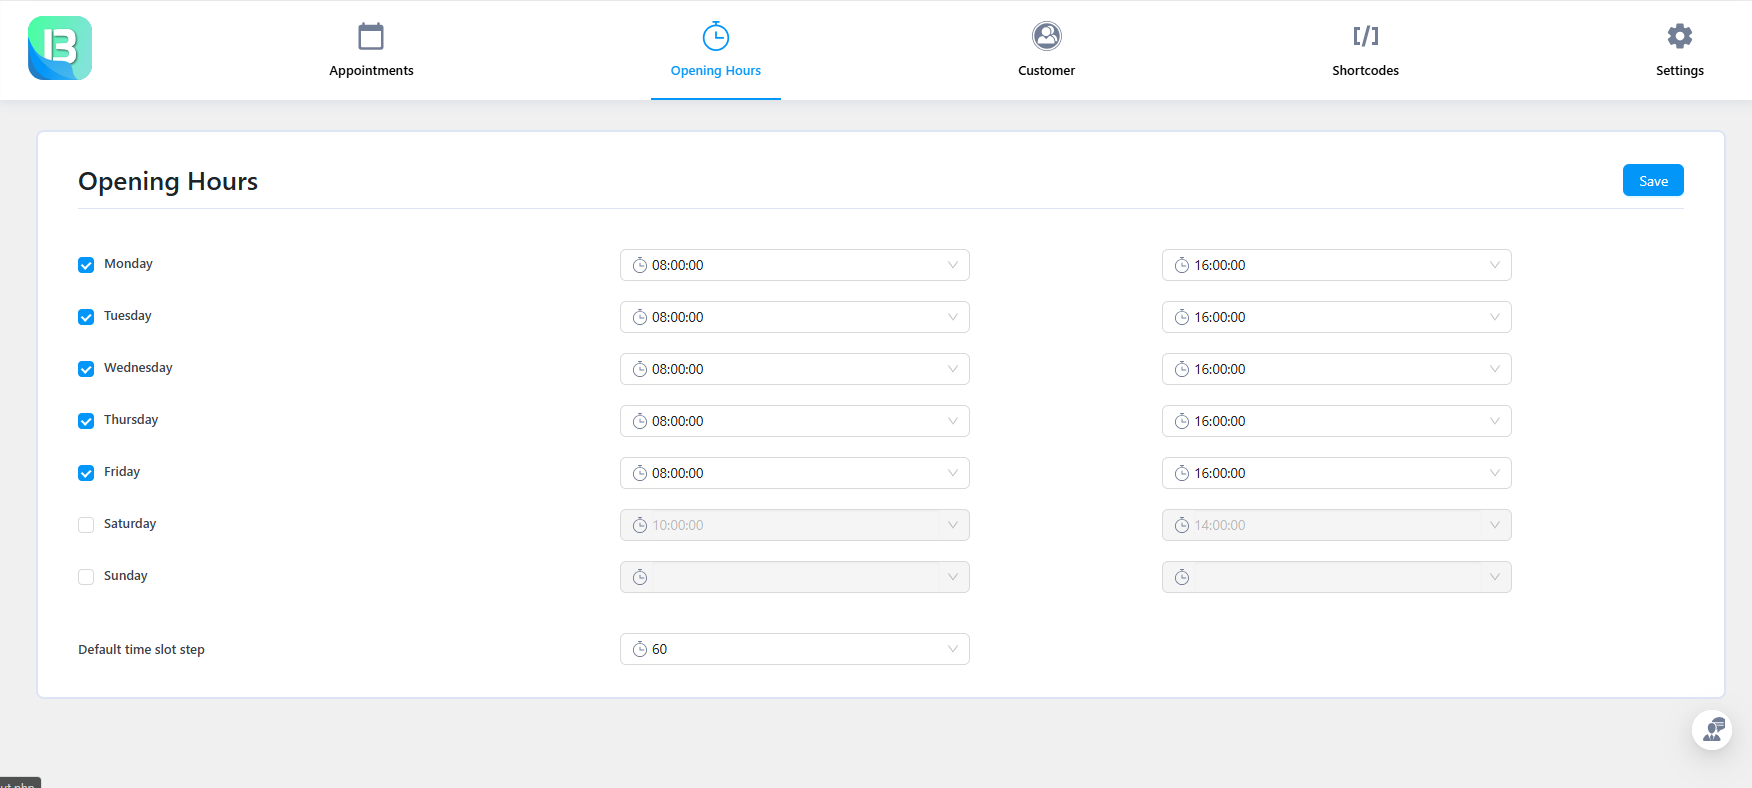Click clock icon in Wednesday opening time

click(x=640, y=369)
